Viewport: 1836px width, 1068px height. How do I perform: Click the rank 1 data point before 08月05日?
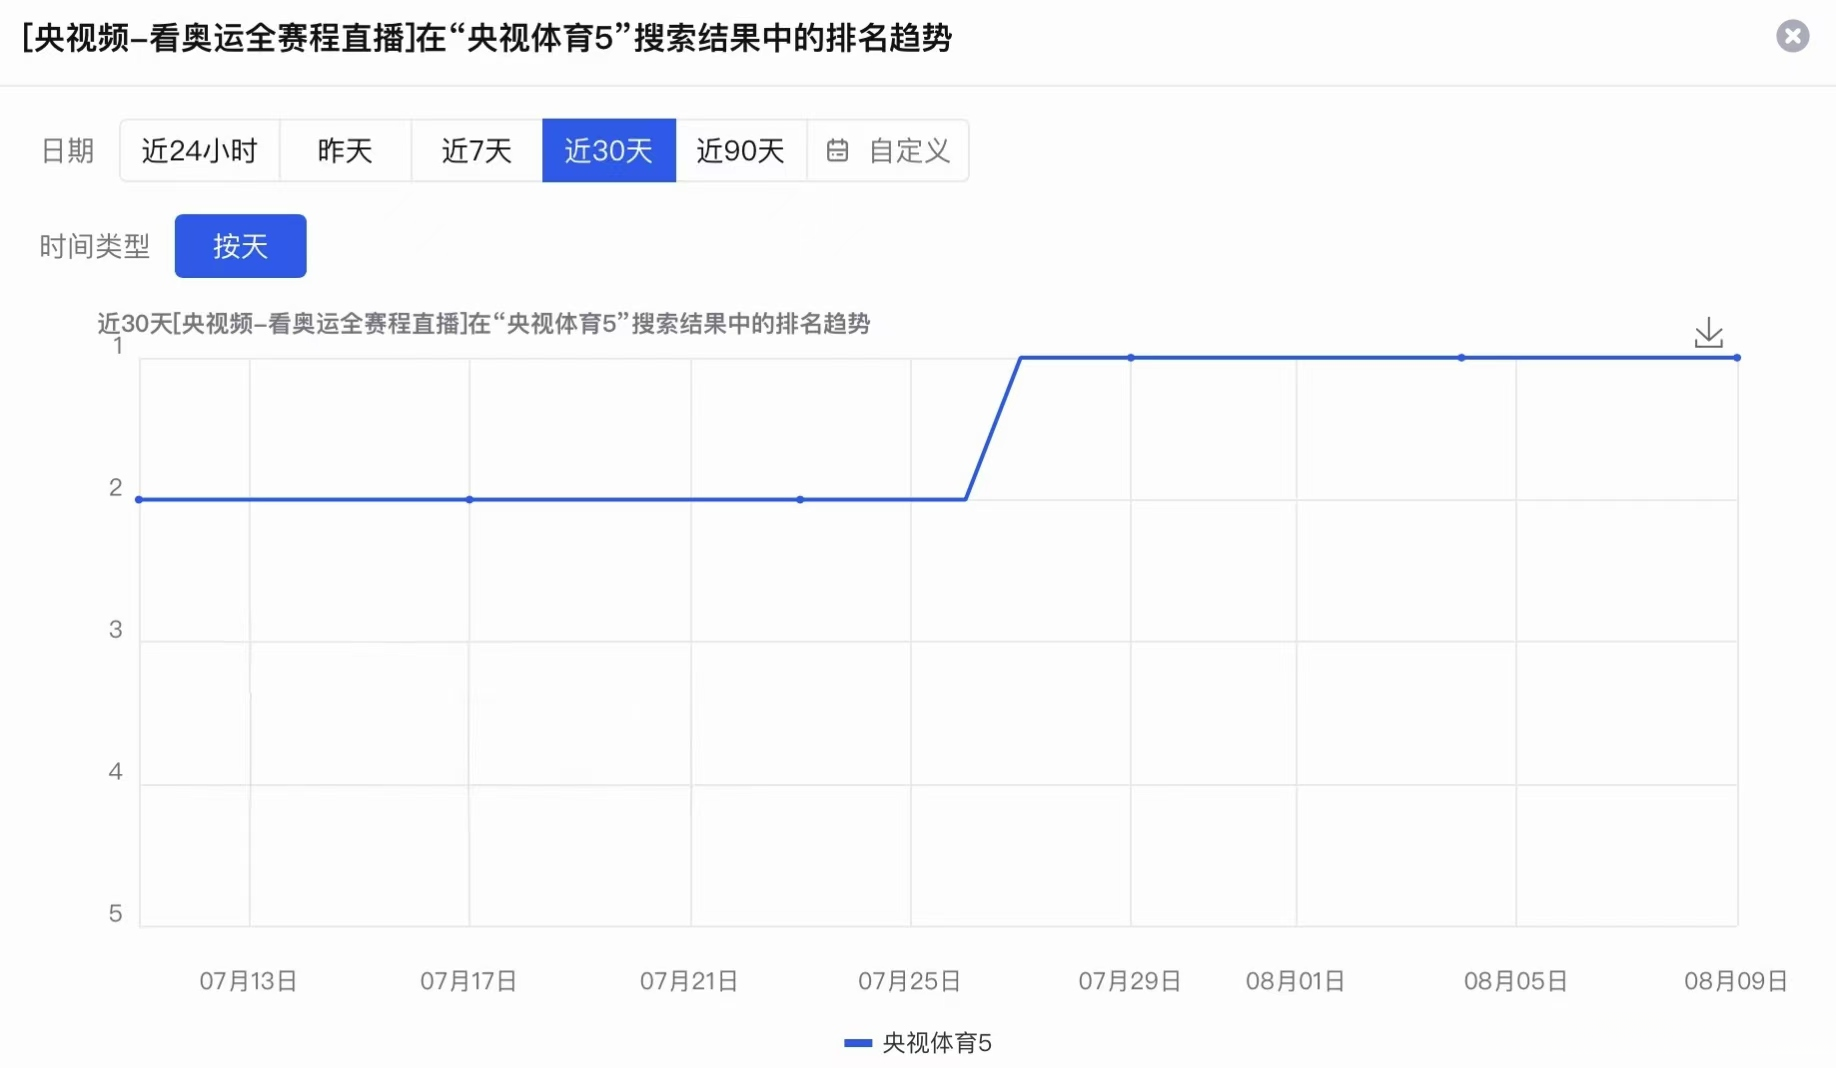tap(1461, 357)
